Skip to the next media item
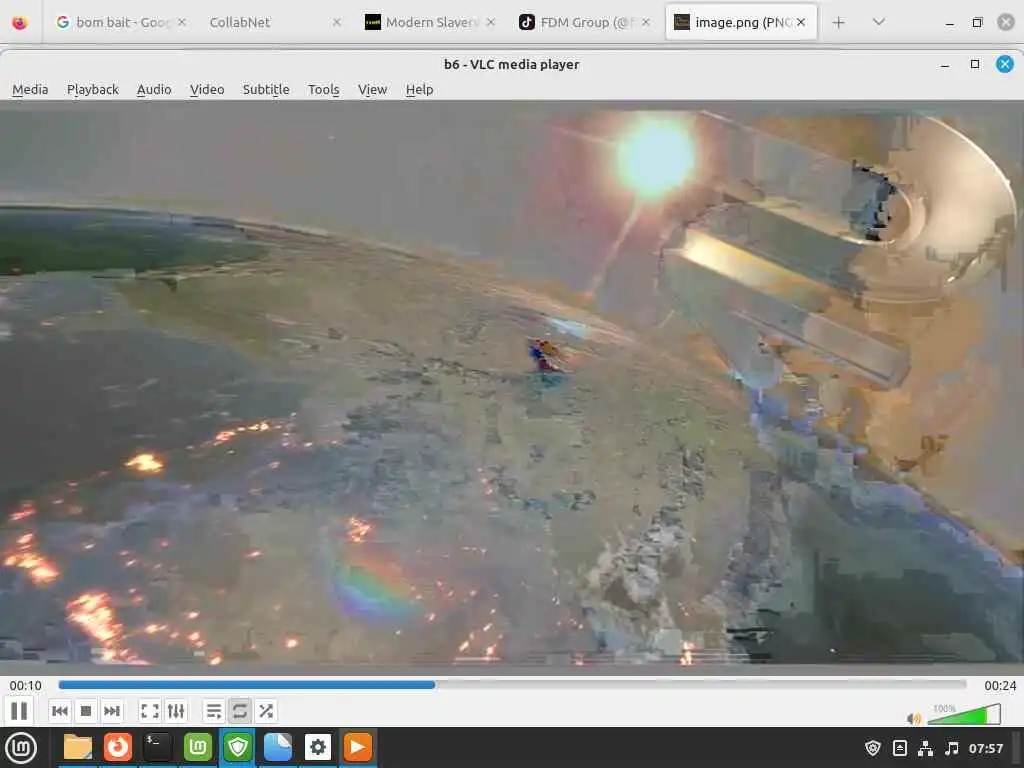Screen dimensions: 1024x768 [112, 711]
